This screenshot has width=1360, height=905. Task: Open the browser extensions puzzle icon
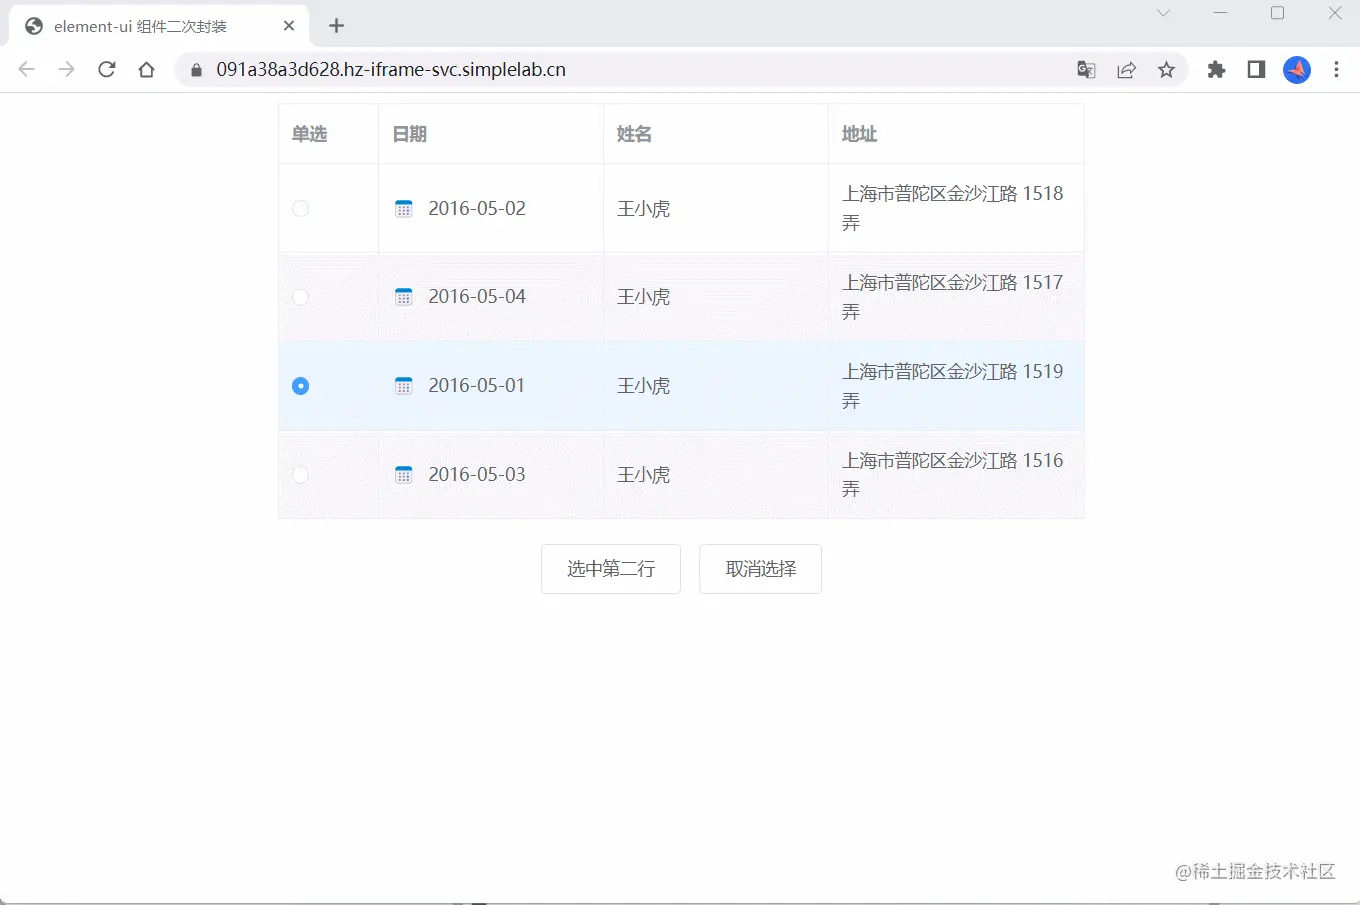click(x=1216, y=70)
